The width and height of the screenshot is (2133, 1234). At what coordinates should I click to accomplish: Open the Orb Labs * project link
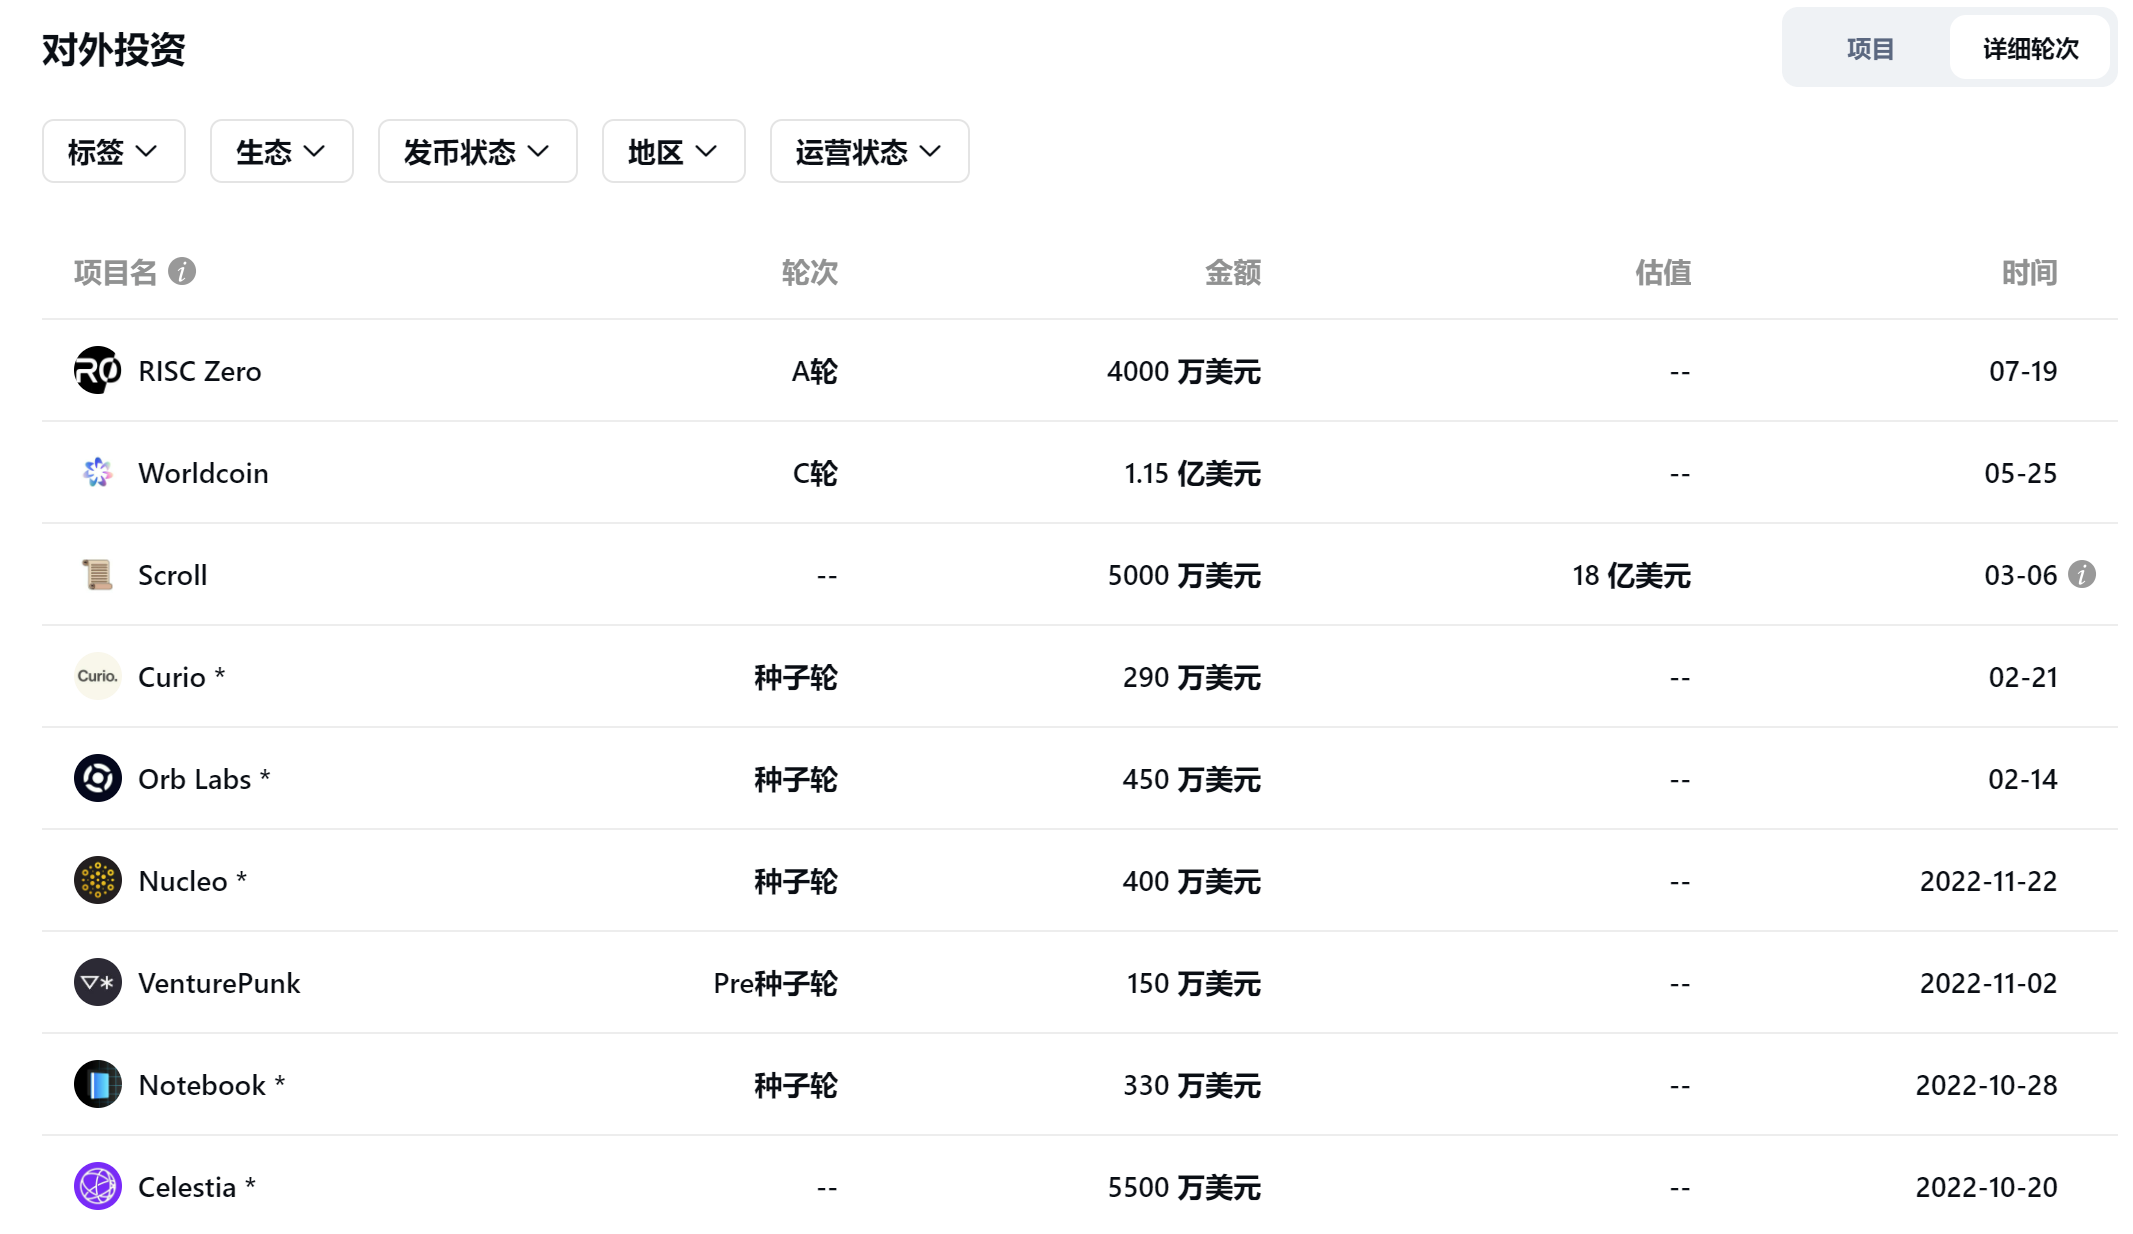pos(204,780)
